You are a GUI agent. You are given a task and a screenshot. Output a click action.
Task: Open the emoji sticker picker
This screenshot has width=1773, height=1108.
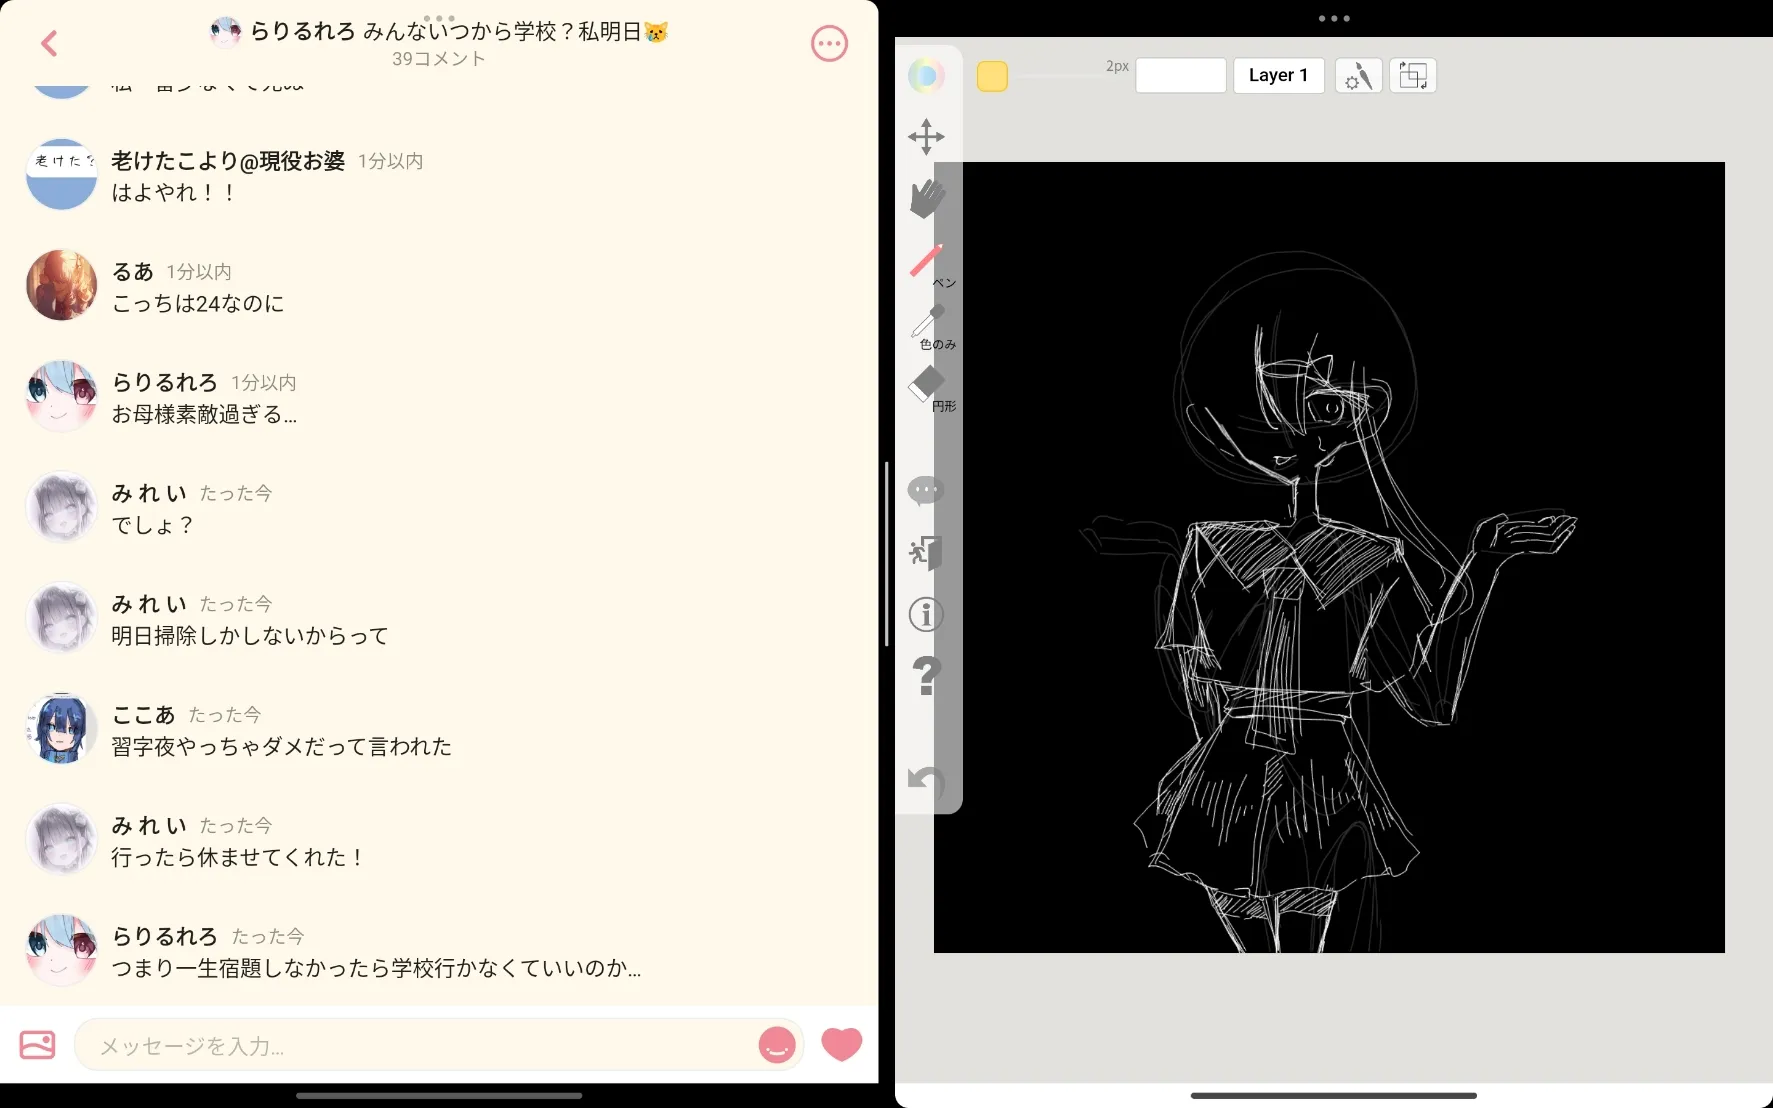tap(777, 1045)
